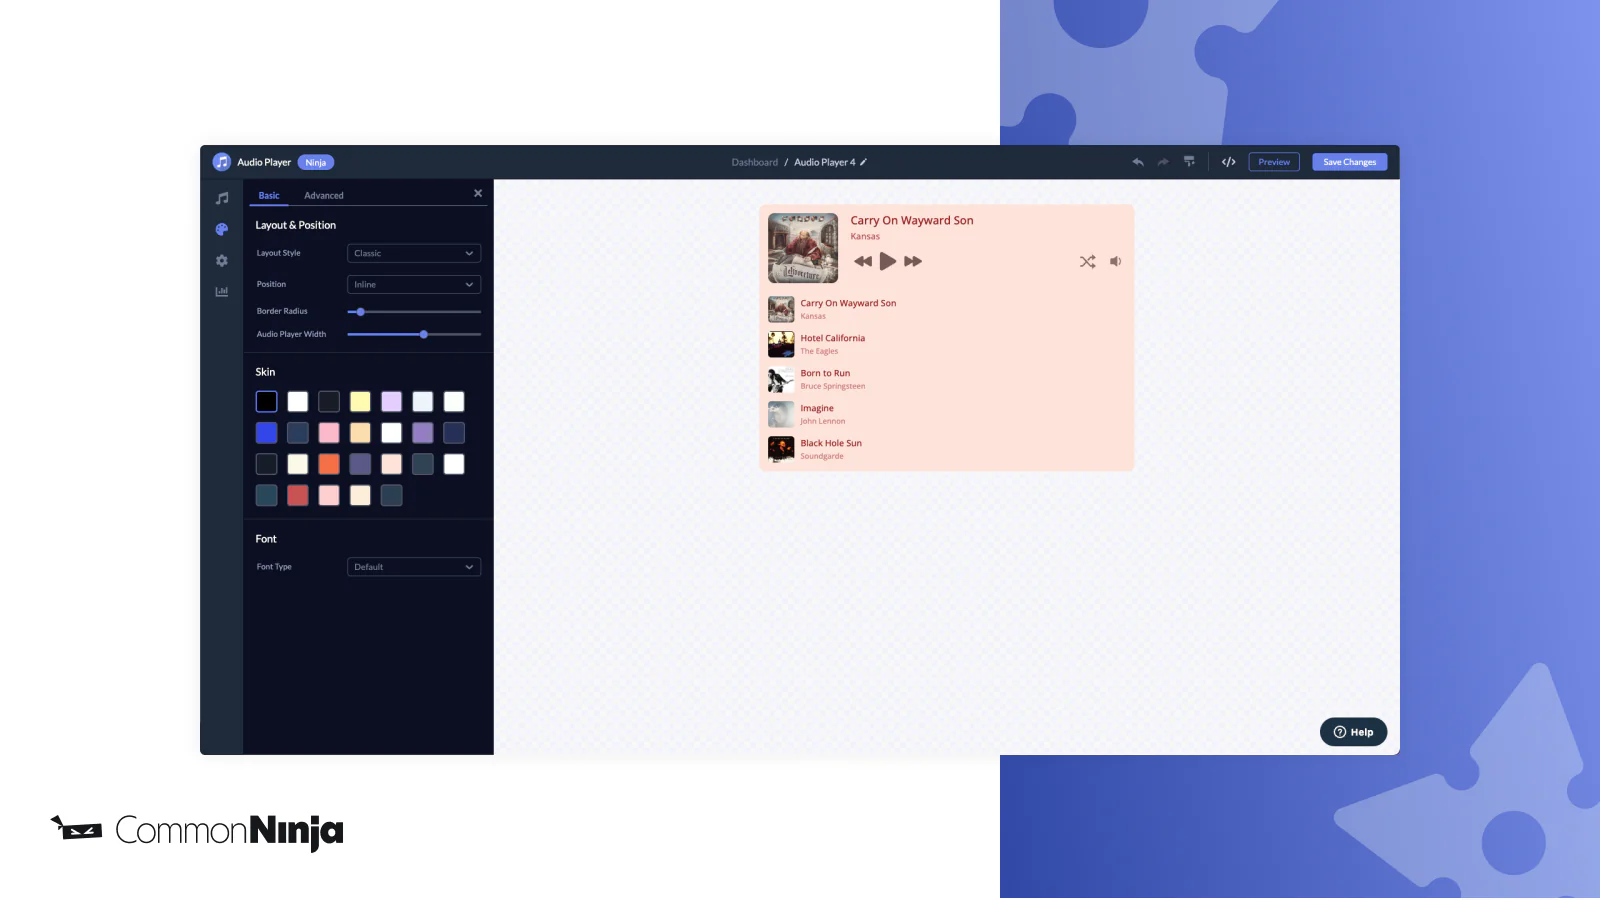Click the Black Hole Sun album thumbnail
This screenshot has height=900, width=1600.
tap(781, 449)
